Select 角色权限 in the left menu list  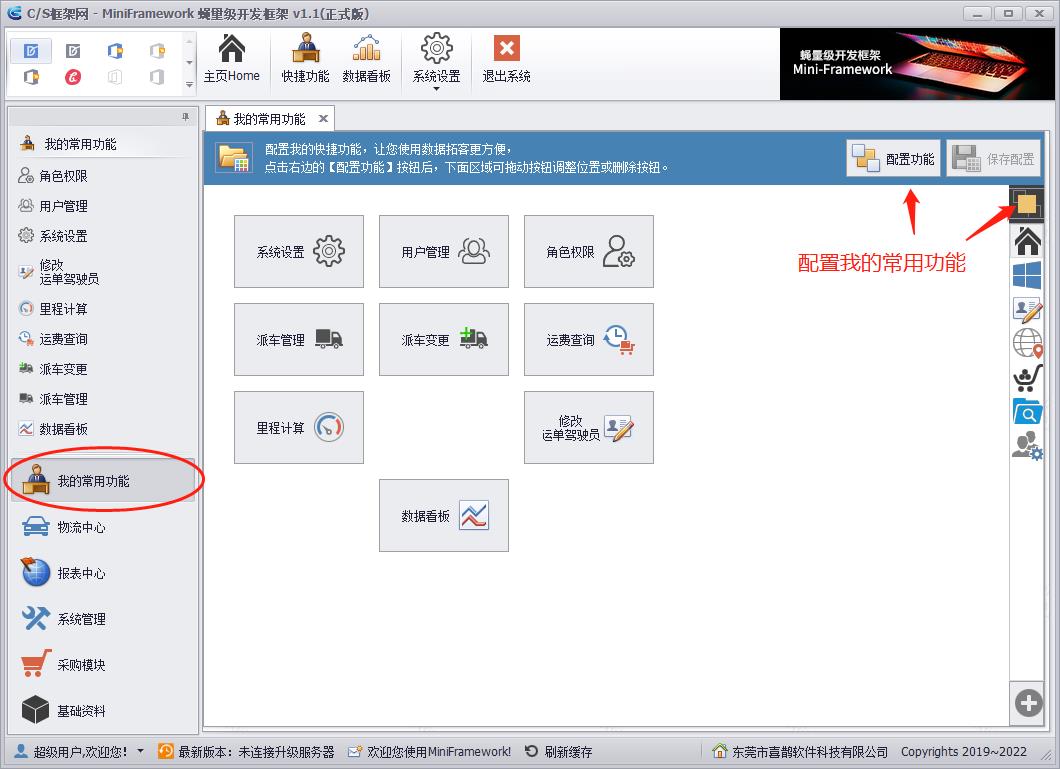pos(63,176)
